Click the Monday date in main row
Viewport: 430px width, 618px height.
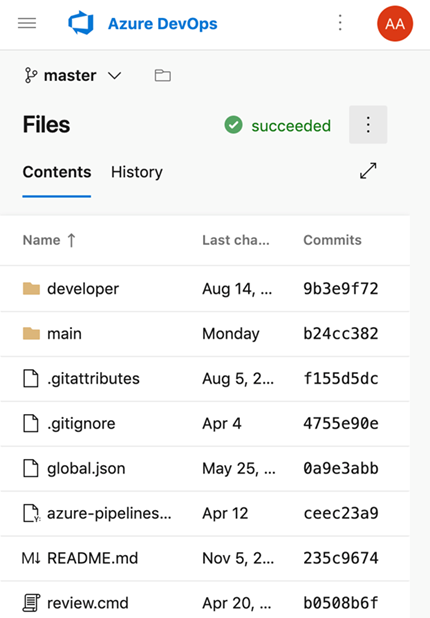click(x=231, y=334)
